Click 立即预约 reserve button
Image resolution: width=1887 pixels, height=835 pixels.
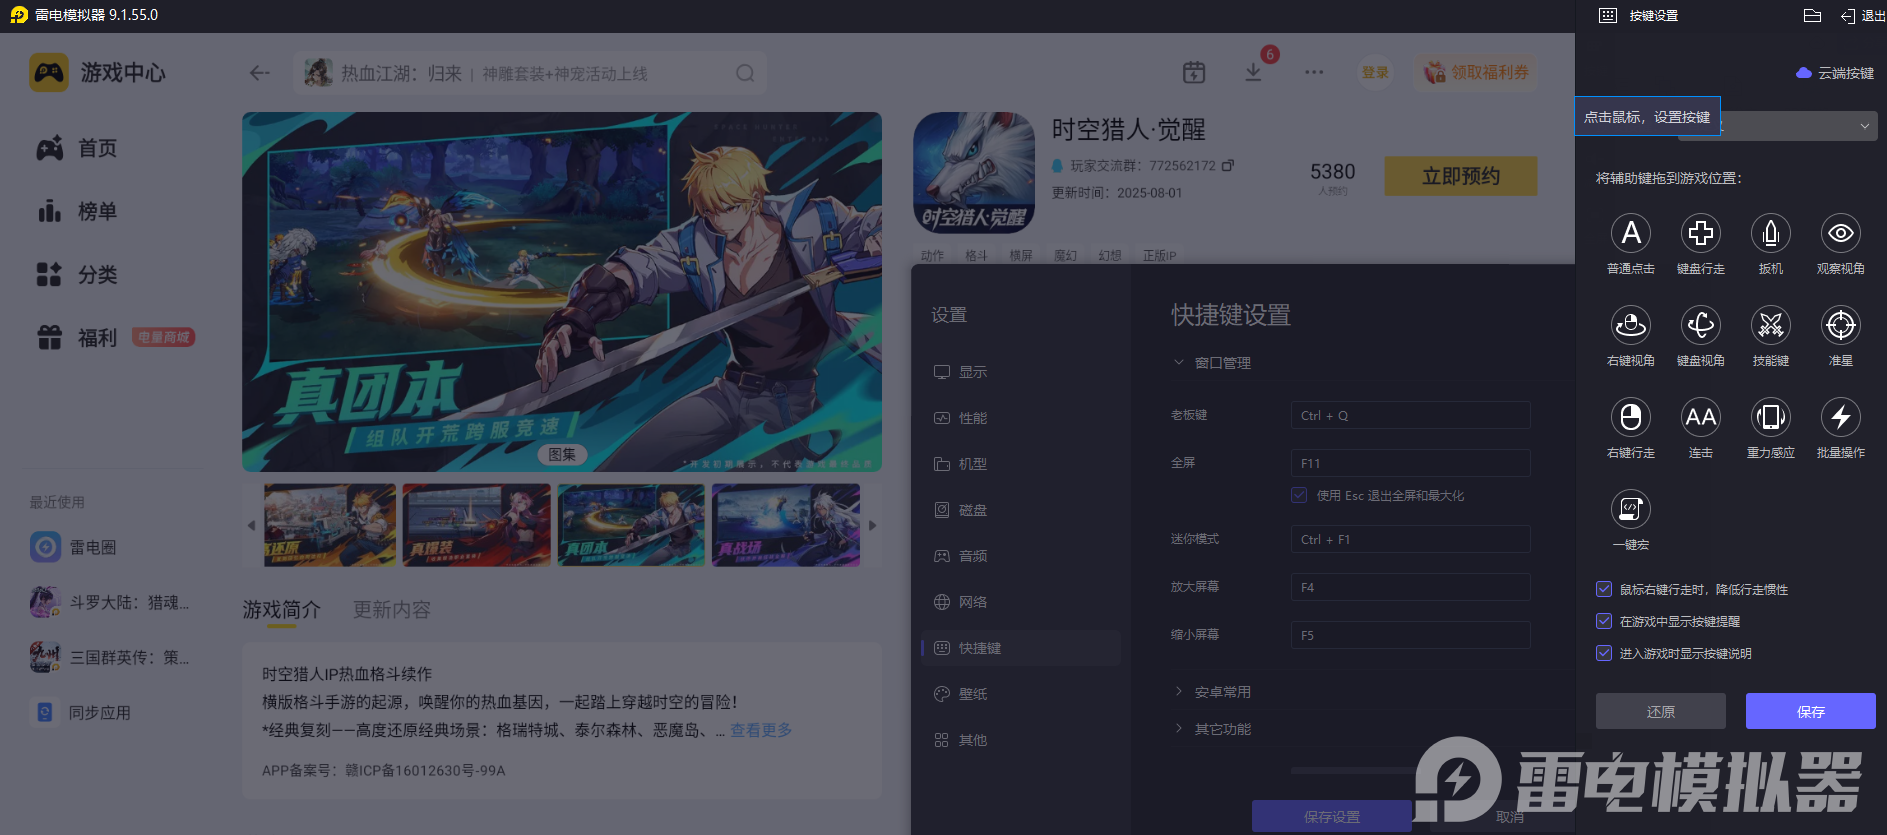(x=1461, y=176)
